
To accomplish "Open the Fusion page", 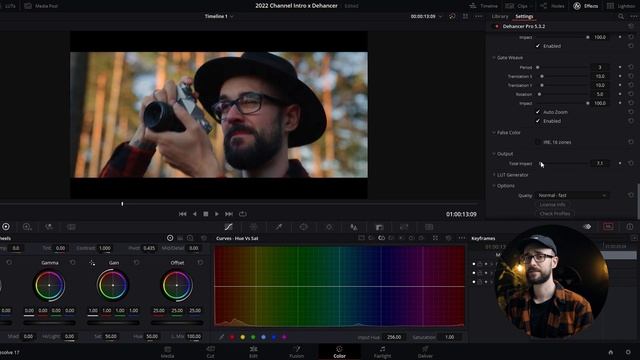I will click(296, 352).
